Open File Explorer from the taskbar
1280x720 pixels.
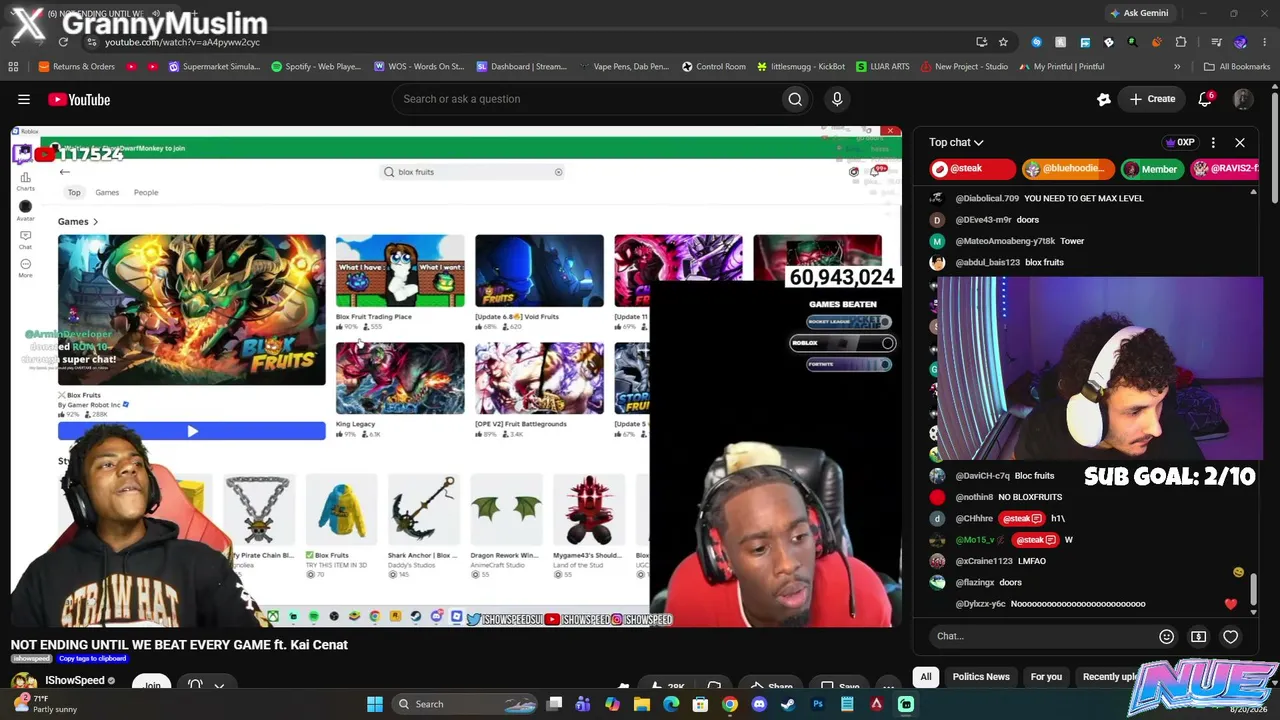642,704
